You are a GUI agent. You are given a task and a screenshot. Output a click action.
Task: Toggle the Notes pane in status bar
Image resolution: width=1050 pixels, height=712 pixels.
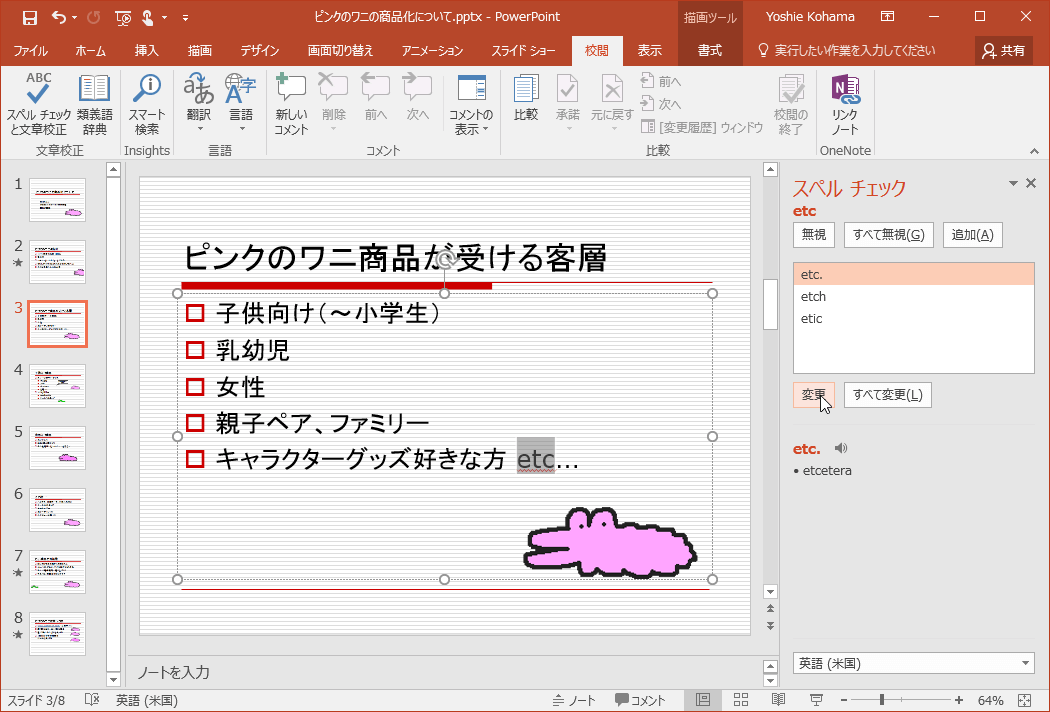pos(574,700)
